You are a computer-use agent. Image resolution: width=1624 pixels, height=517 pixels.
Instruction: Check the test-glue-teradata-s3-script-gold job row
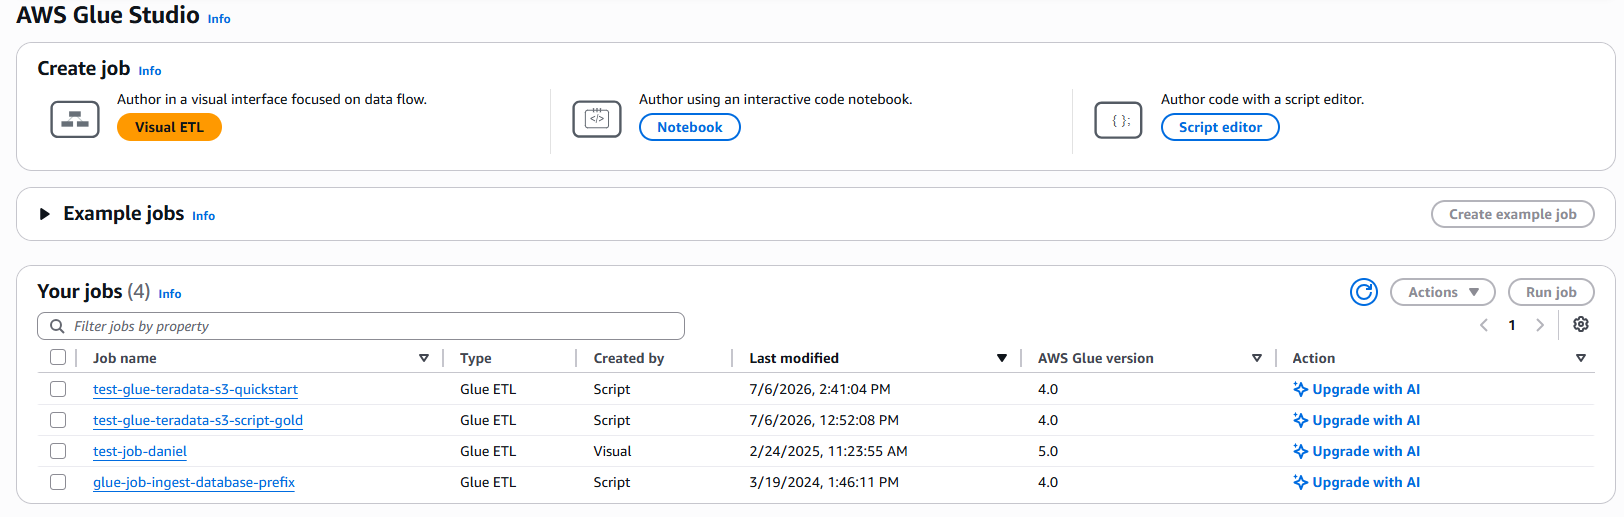point(58,420)
